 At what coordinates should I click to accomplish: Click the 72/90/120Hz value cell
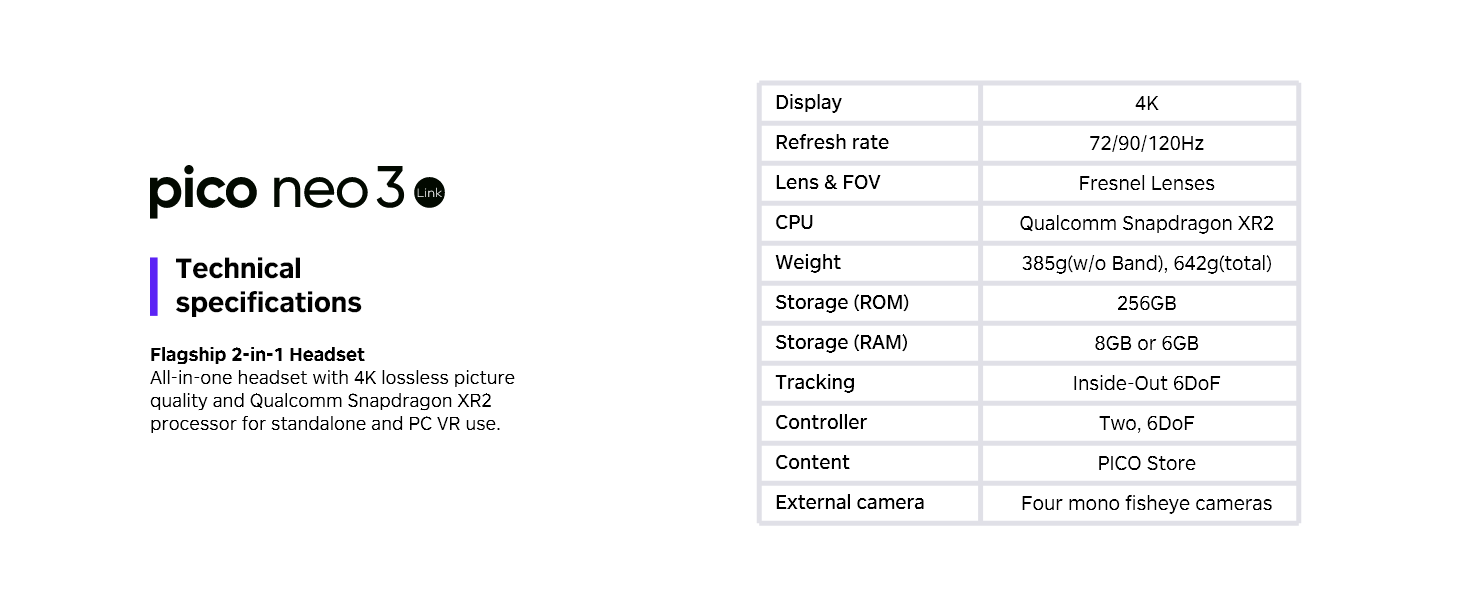click(1140, 143)
